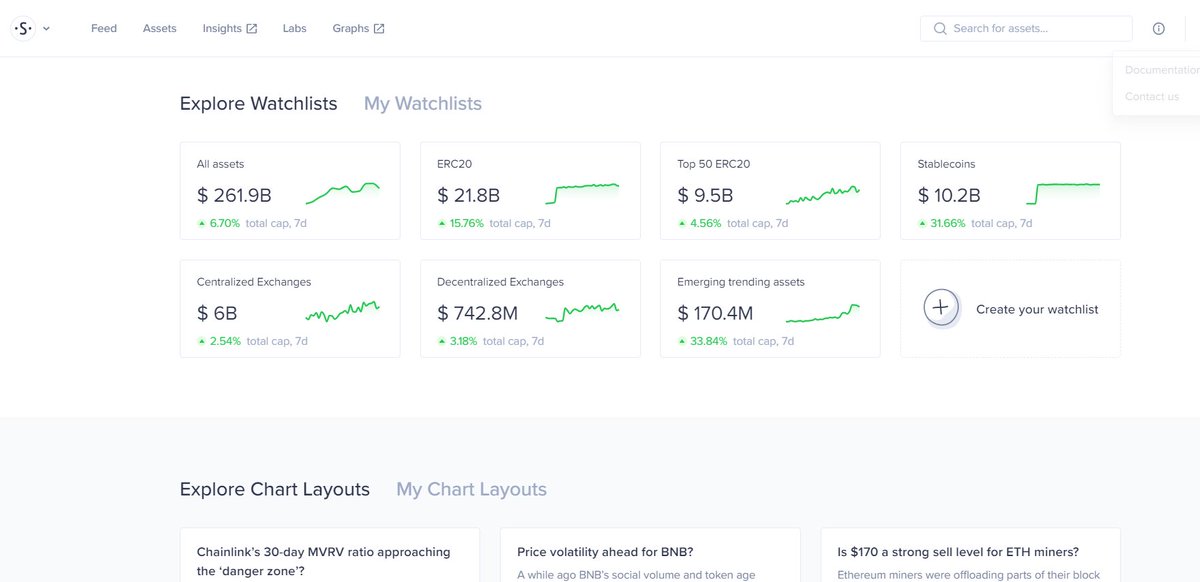Open the Feed page
The height and width of the screenshot is (582, 1200).
tap(104, 29)
